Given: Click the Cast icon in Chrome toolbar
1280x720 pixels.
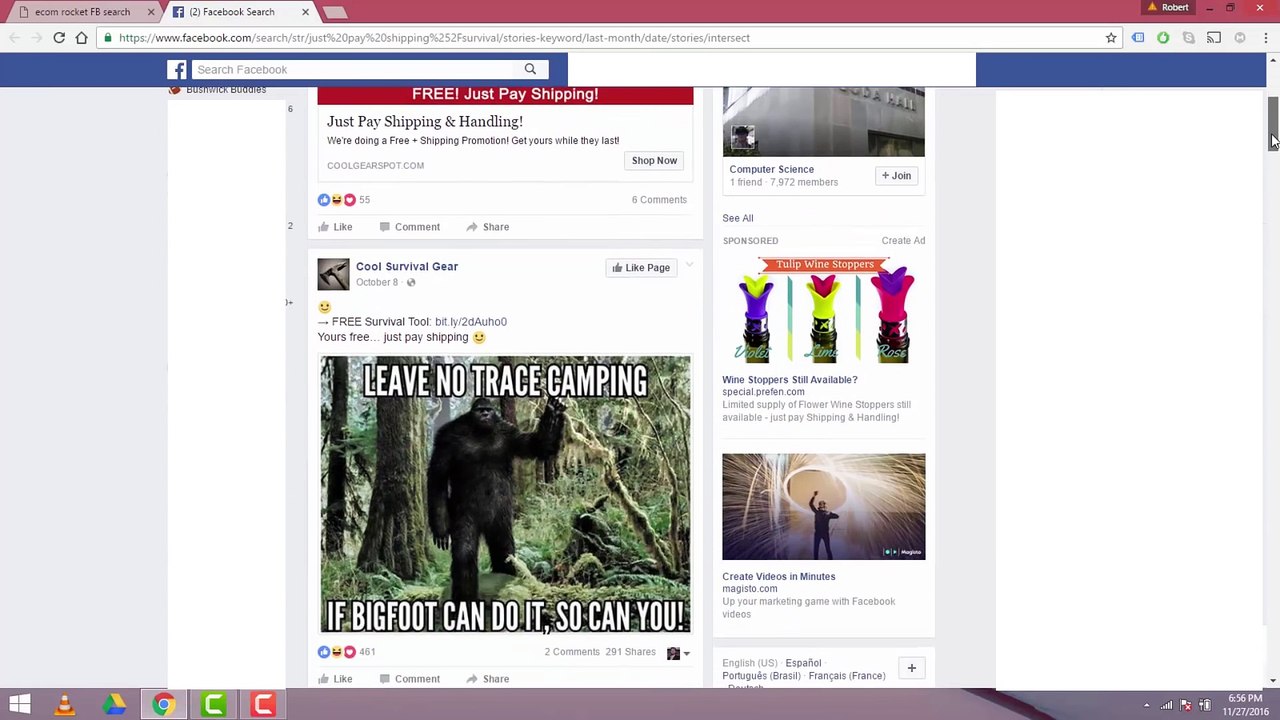Looking at the screenshot, I should tap(1214, 38).
